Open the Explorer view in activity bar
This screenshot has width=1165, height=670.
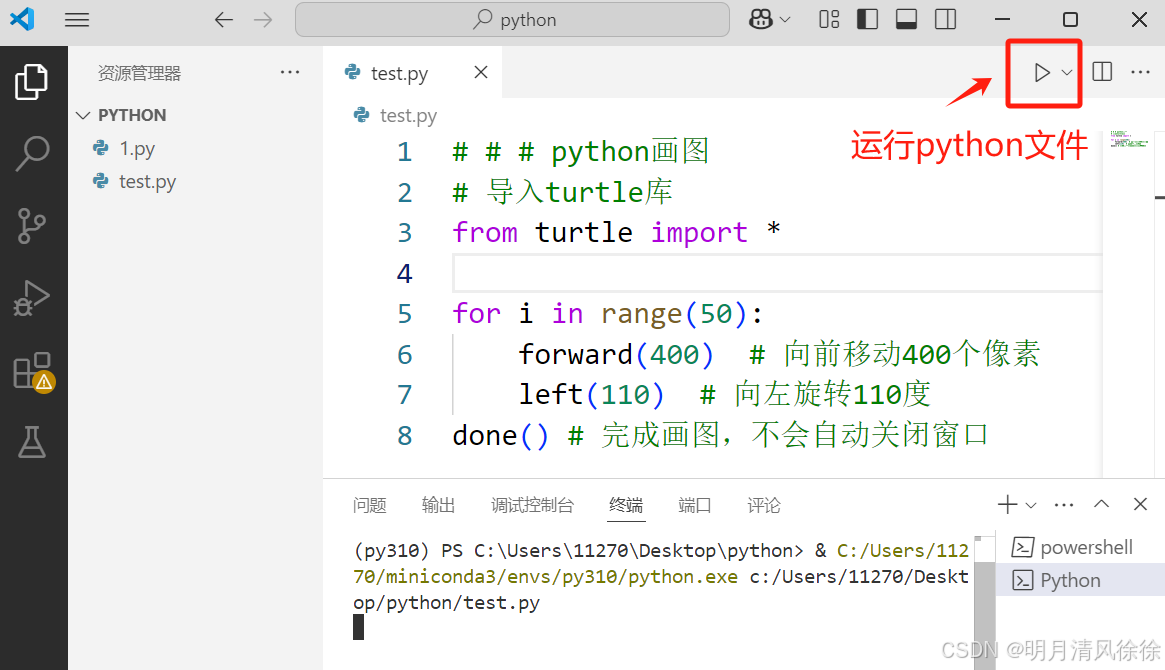coord(31,81)
